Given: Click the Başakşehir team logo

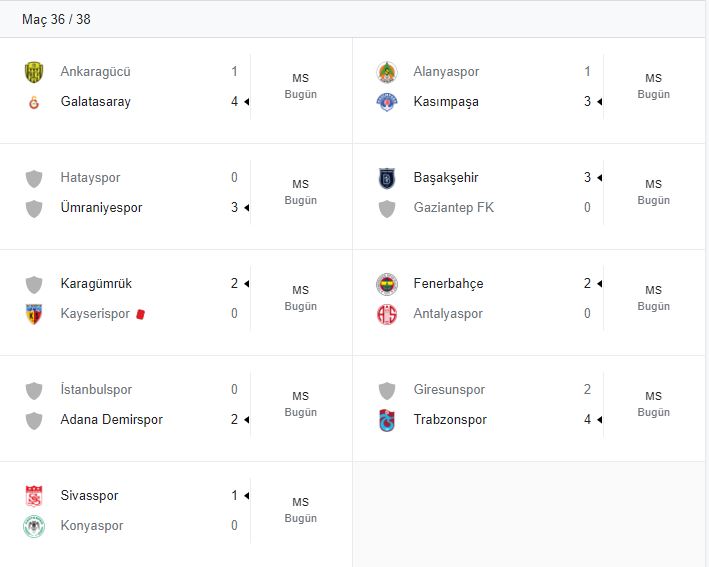Looking at the screenshot, I should point(387,178).
